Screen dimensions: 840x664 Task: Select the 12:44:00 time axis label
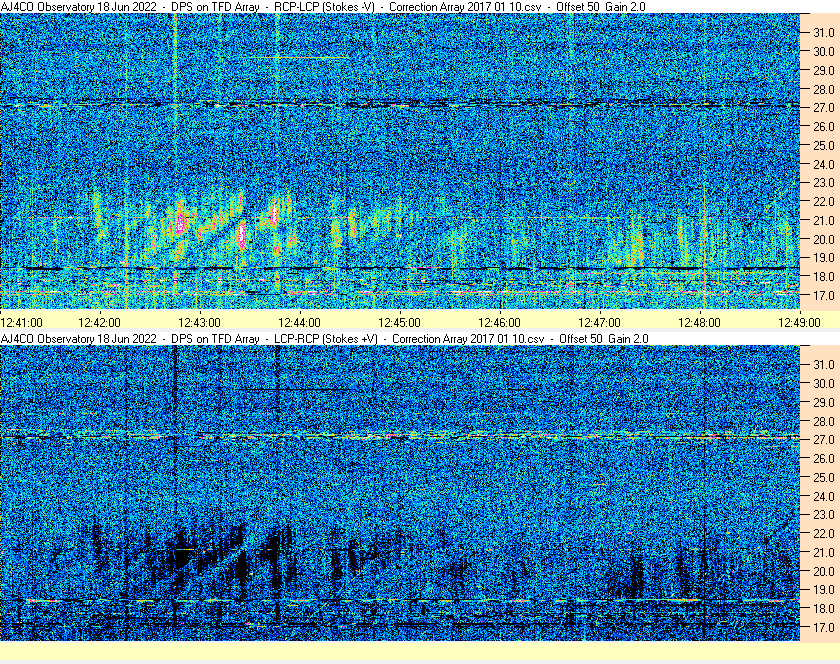click(x=299, y=323)
